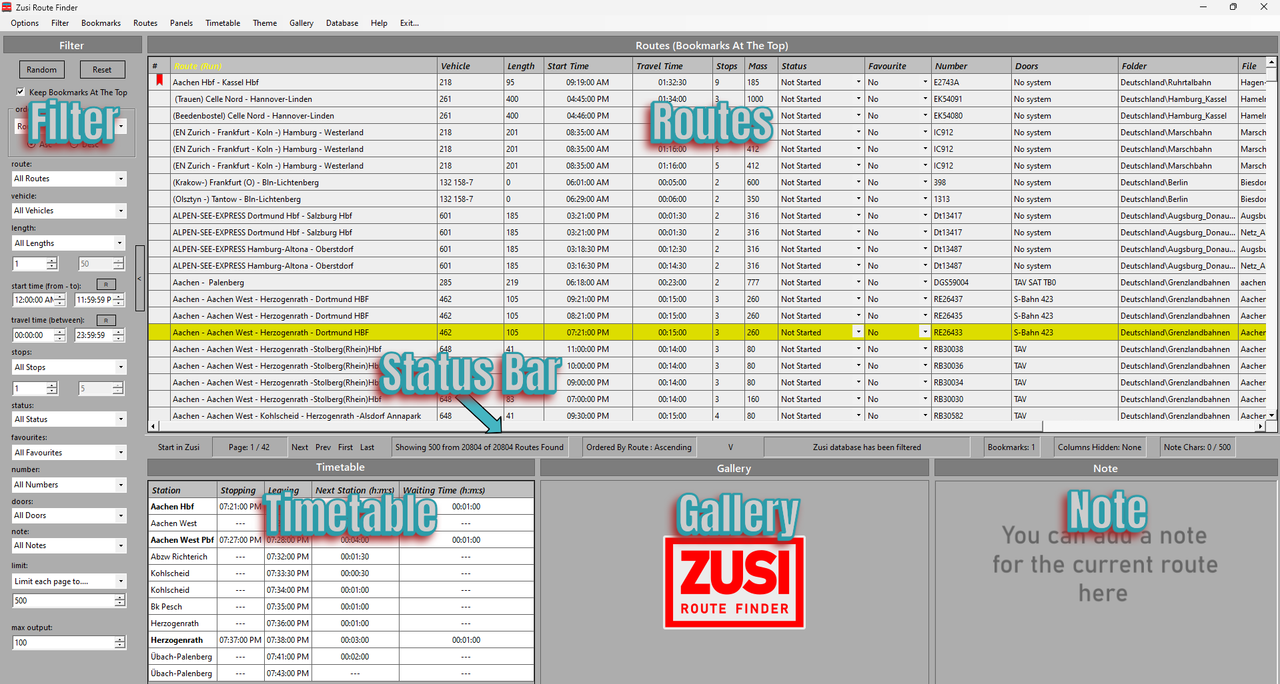The height and width of the screenshot is (684, 1280).
Task: Open the Help menu
Action: (379, 23)
